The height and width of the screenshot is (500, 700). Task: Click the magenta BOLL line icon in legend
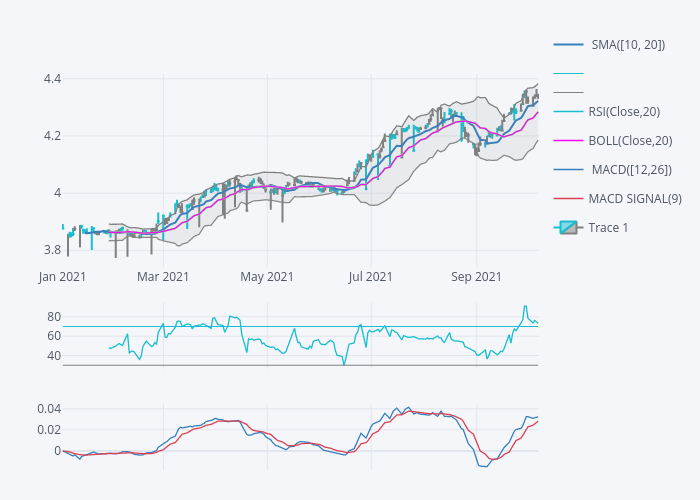[568, 140]
